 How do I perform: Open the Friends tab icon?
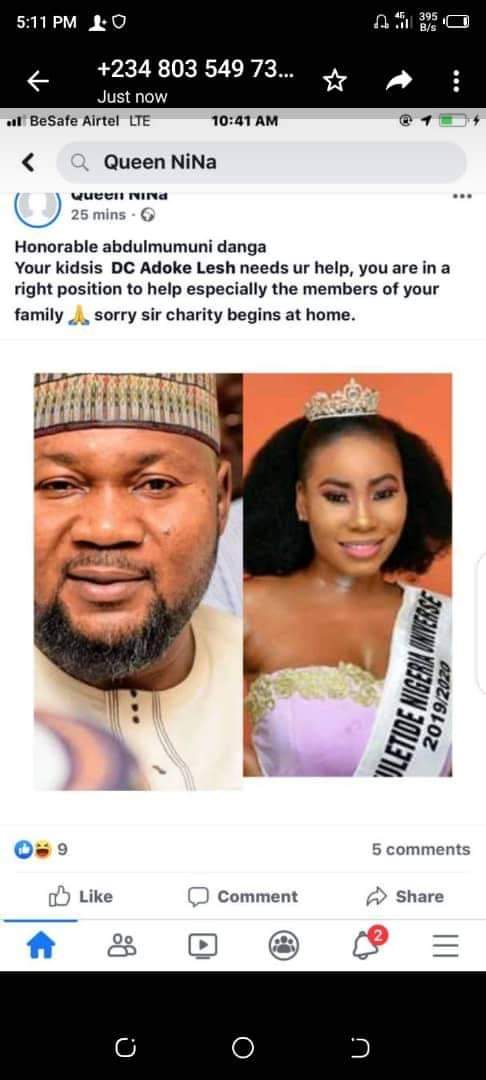122,945
